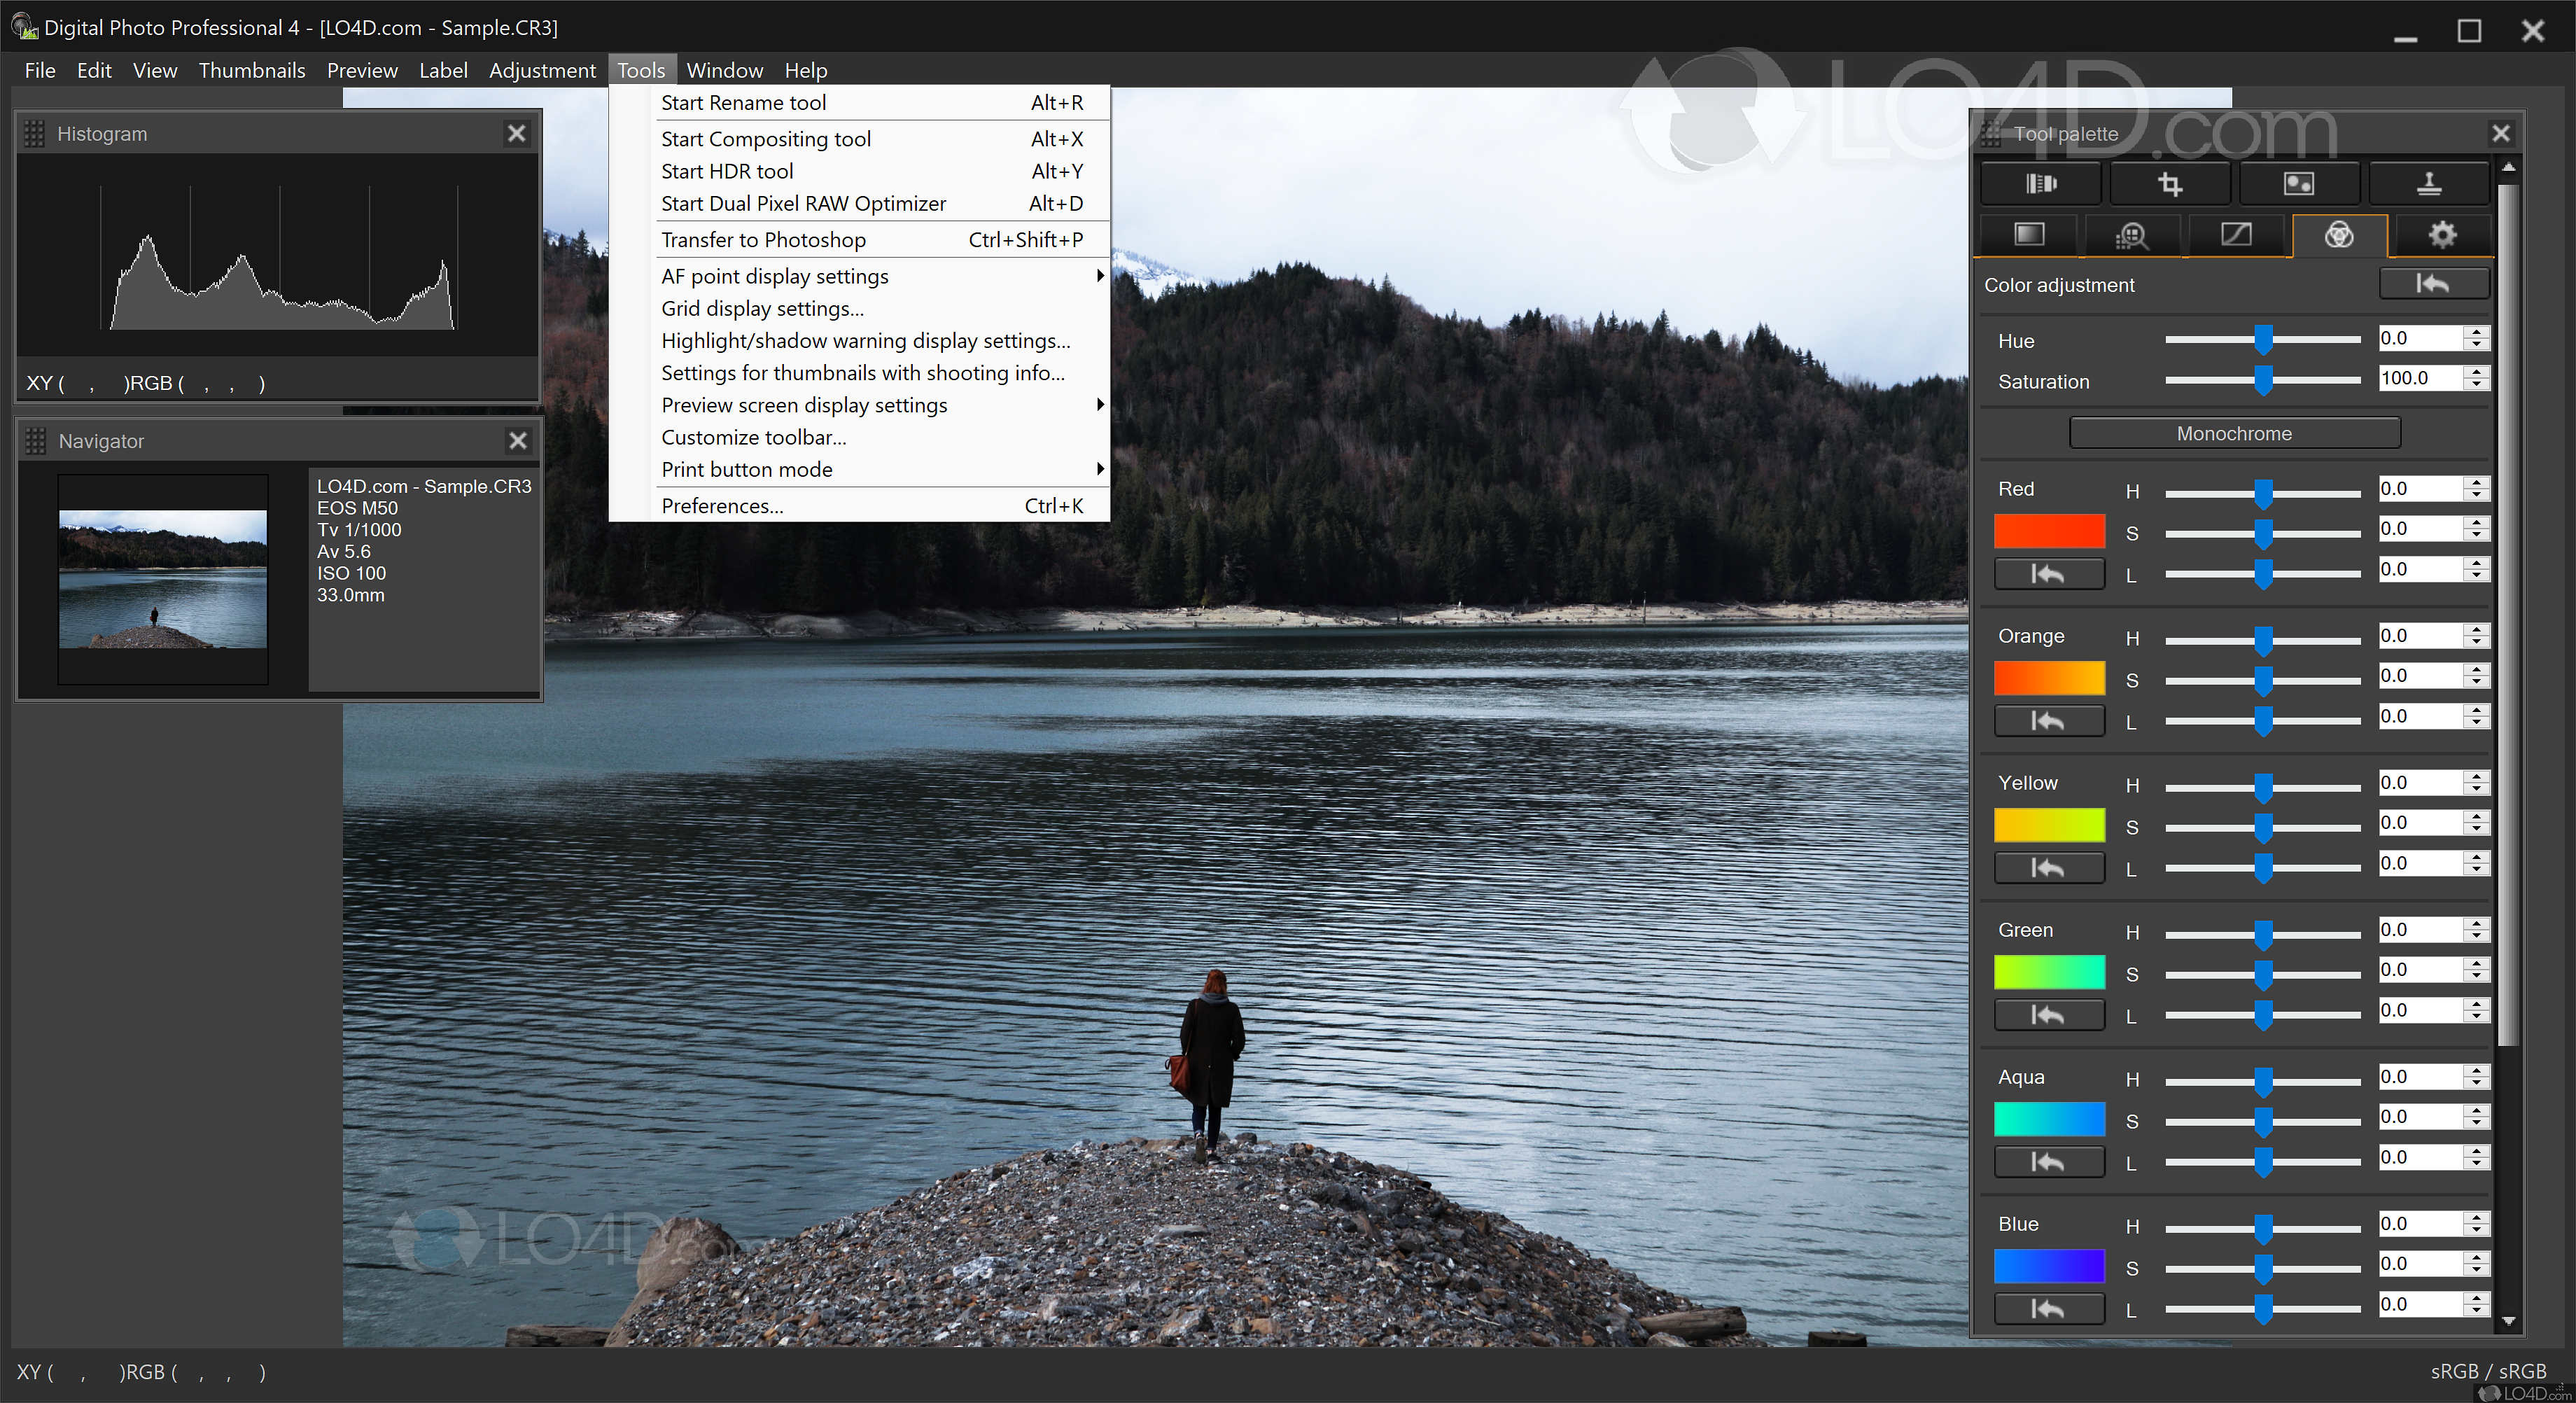Close the Histogram panel
Viewport: 2576px width, 1403px height.
(x=516, y=133)
